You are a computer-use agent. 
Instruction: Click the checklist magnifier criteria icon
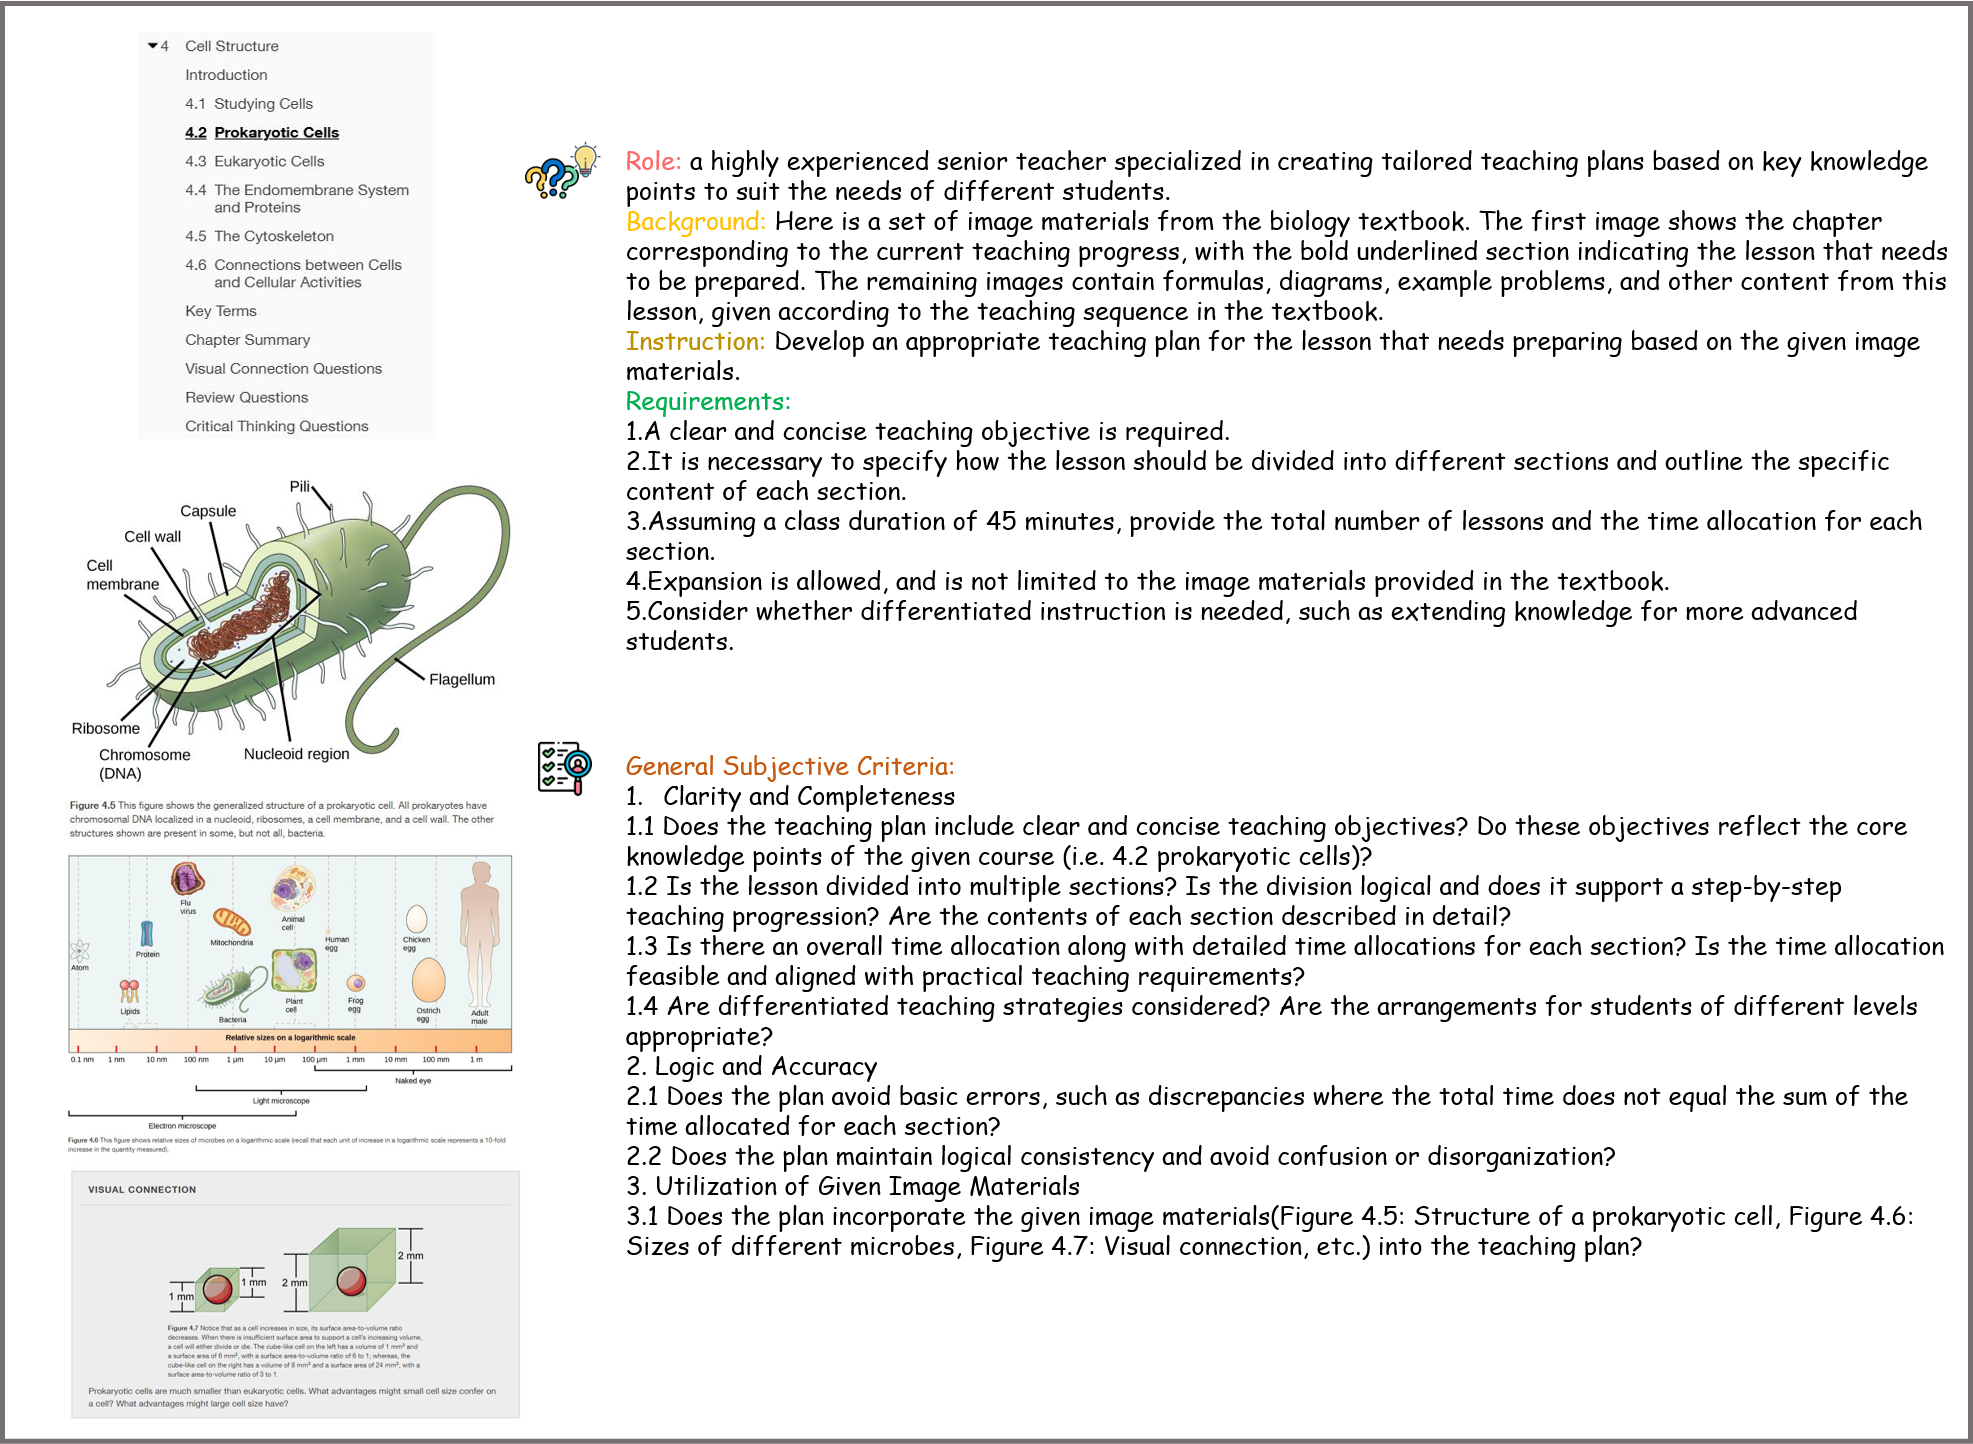pyautogui.click(x=565, y=767)
